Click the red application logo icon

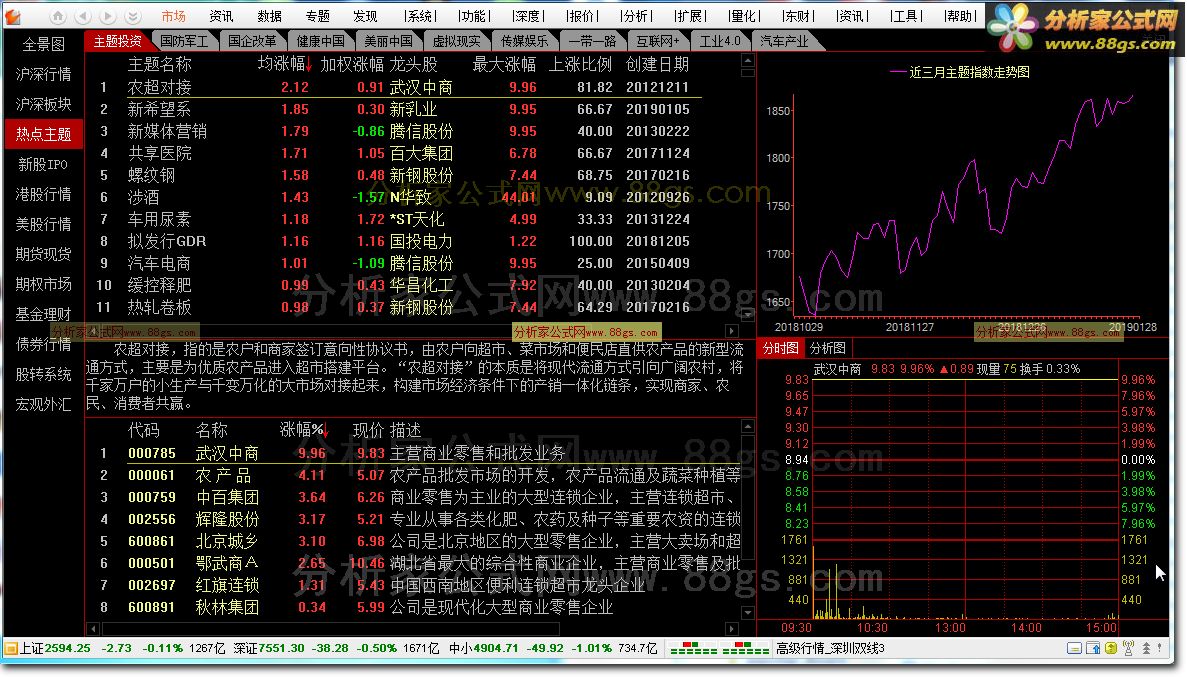[x=13, y=15]
